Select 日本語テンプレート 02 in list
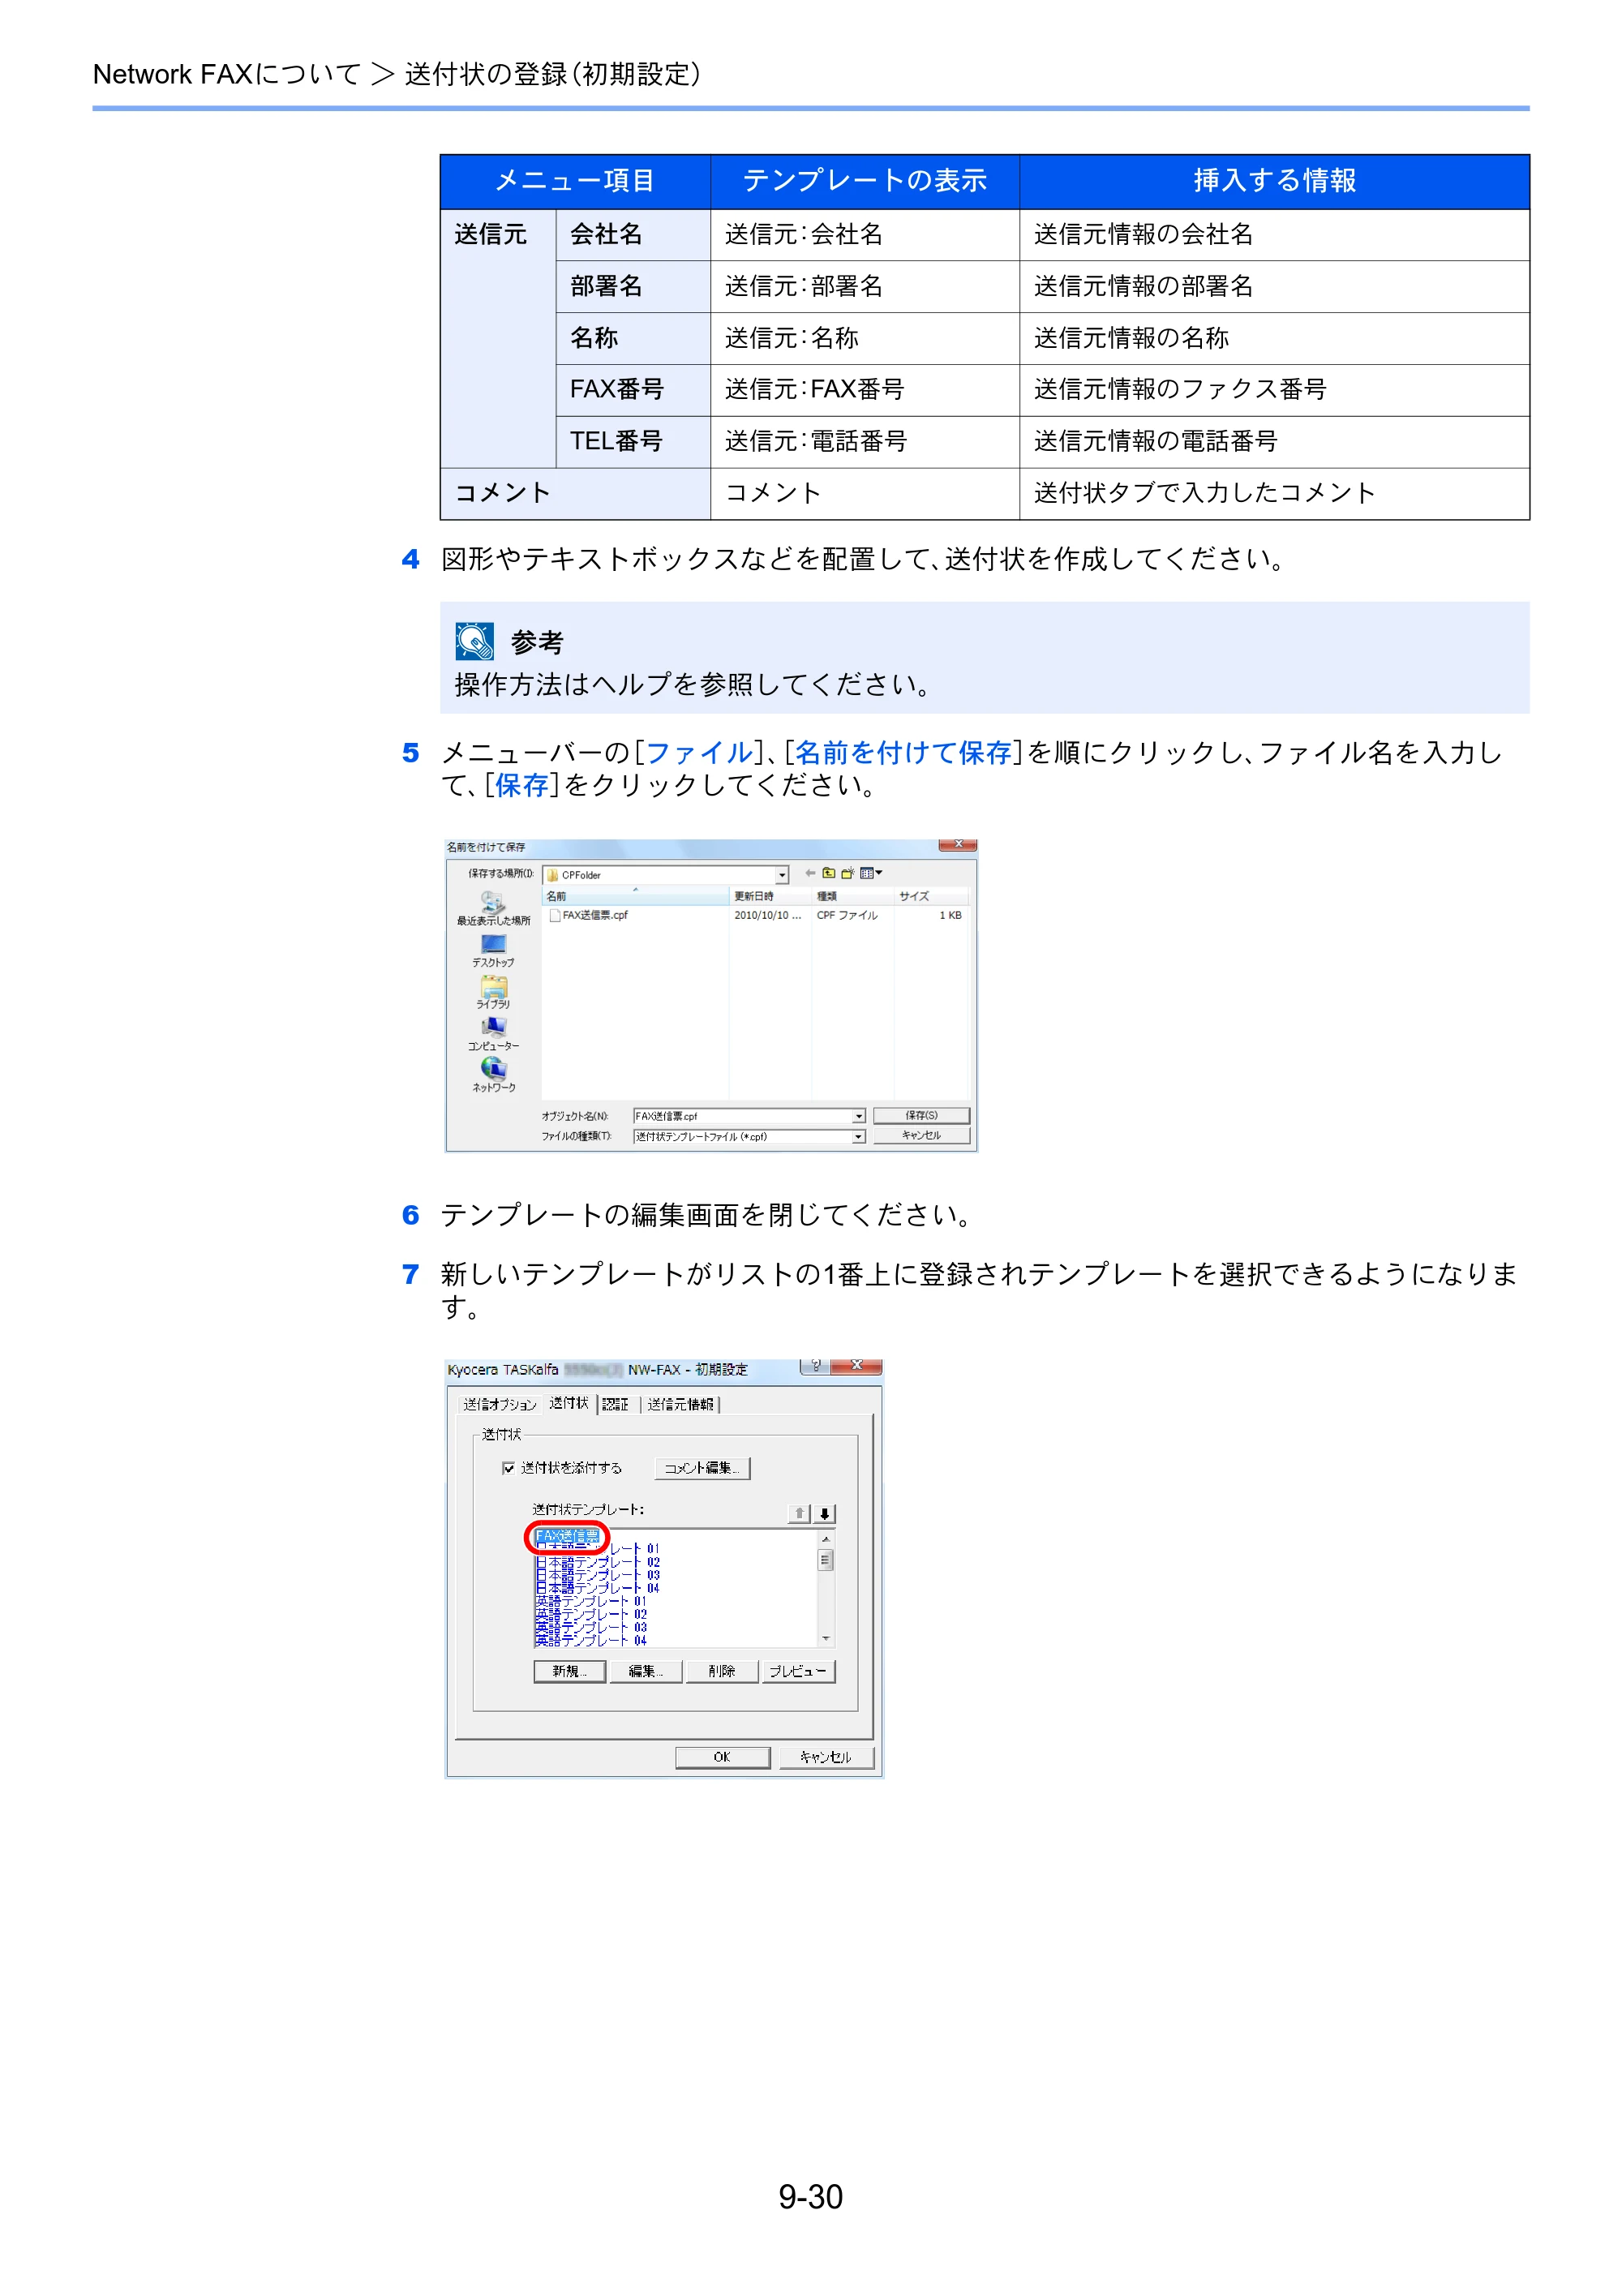 click(x=597, y=1562)
